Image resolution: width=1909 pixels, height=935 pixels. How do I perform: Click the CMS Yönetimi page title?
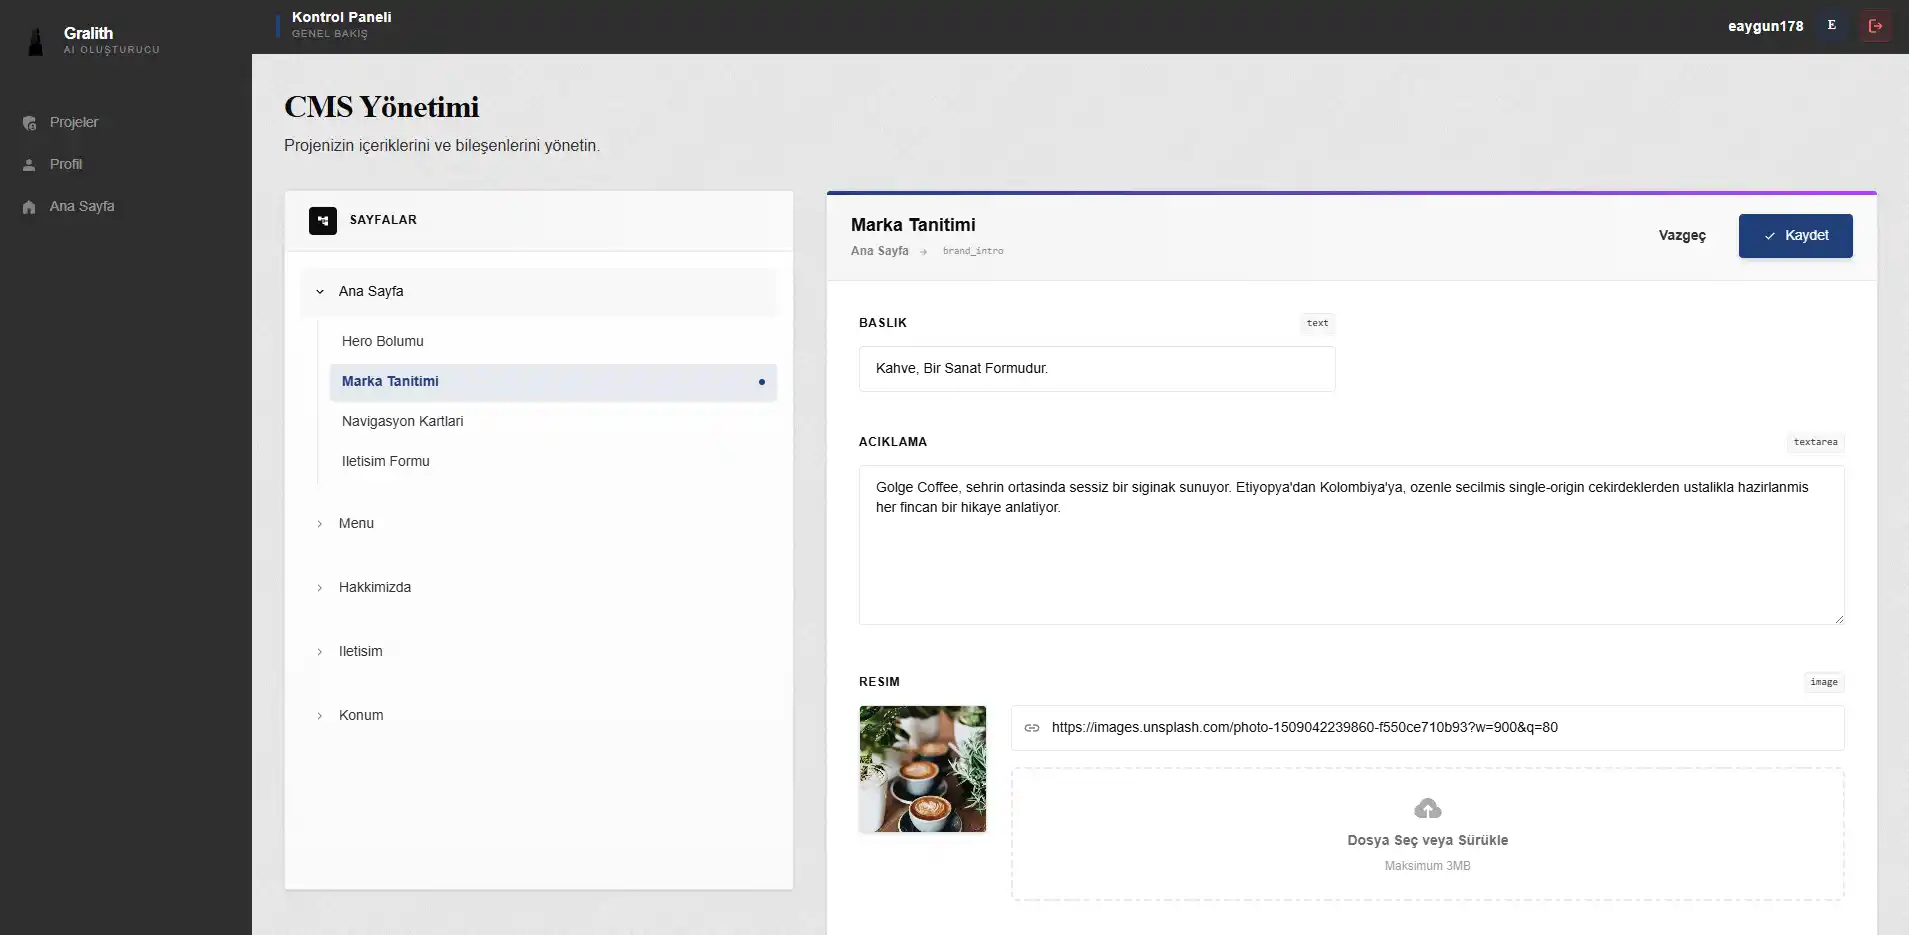381,107
